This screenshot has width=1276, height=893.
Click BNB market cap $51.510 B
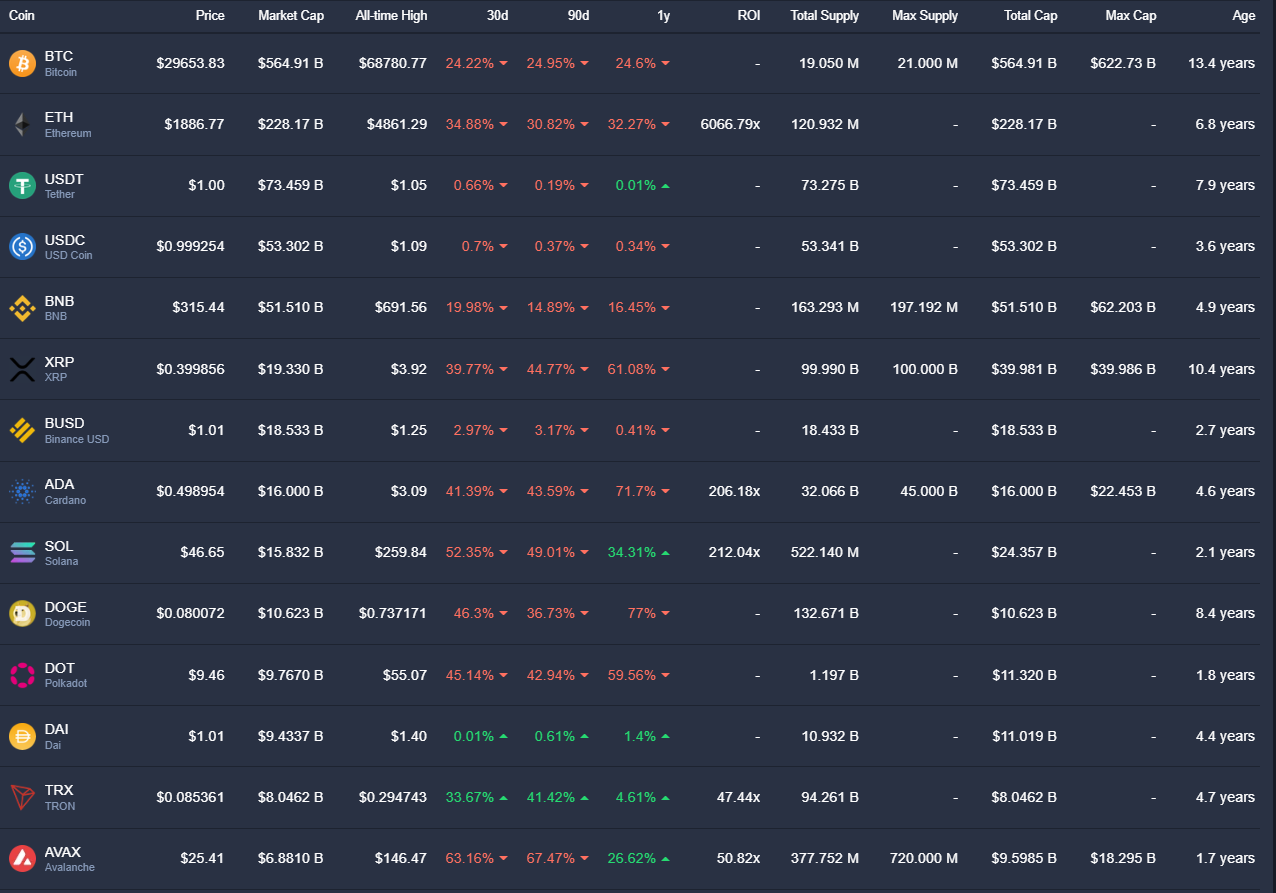pyautogui.click(x=290, y=308)
